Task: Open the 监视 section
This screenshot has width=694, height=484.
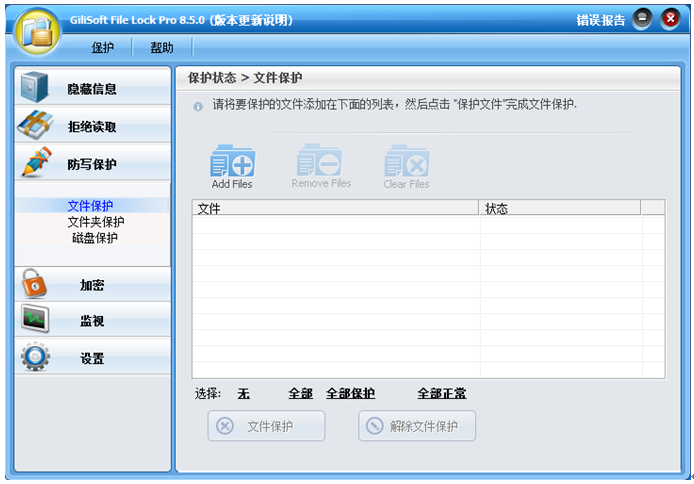Action: (93, 320)
